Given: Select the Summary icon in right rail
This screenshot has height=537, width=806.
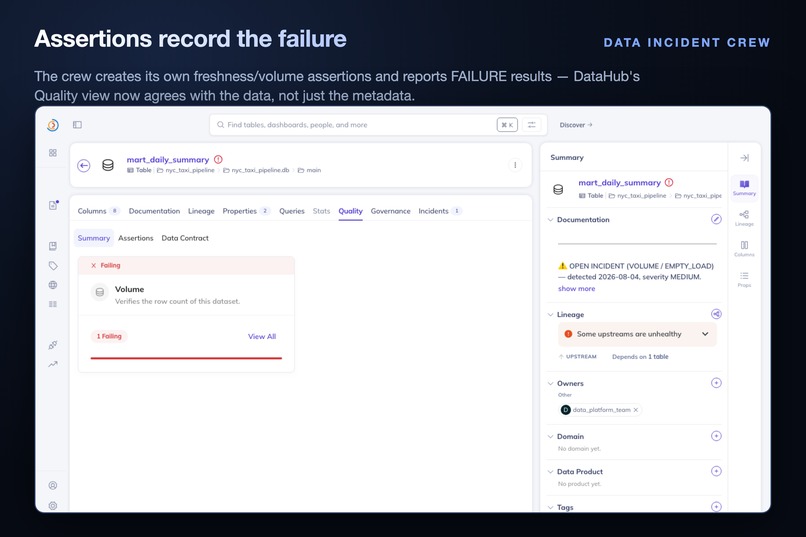Looking at the screenshot, I should (x=744, y=188).
